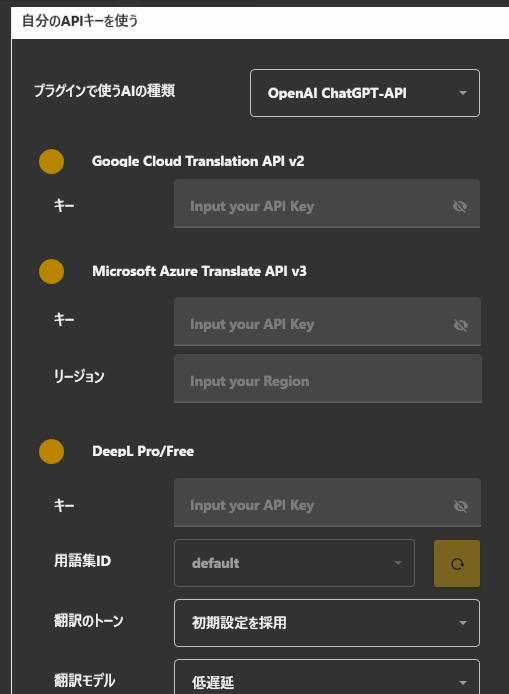Viewport: 509px width, 694px height.
Task: Show the hidden Google Cloud API key
Action: pyautogui.click(x=460, y=206)
